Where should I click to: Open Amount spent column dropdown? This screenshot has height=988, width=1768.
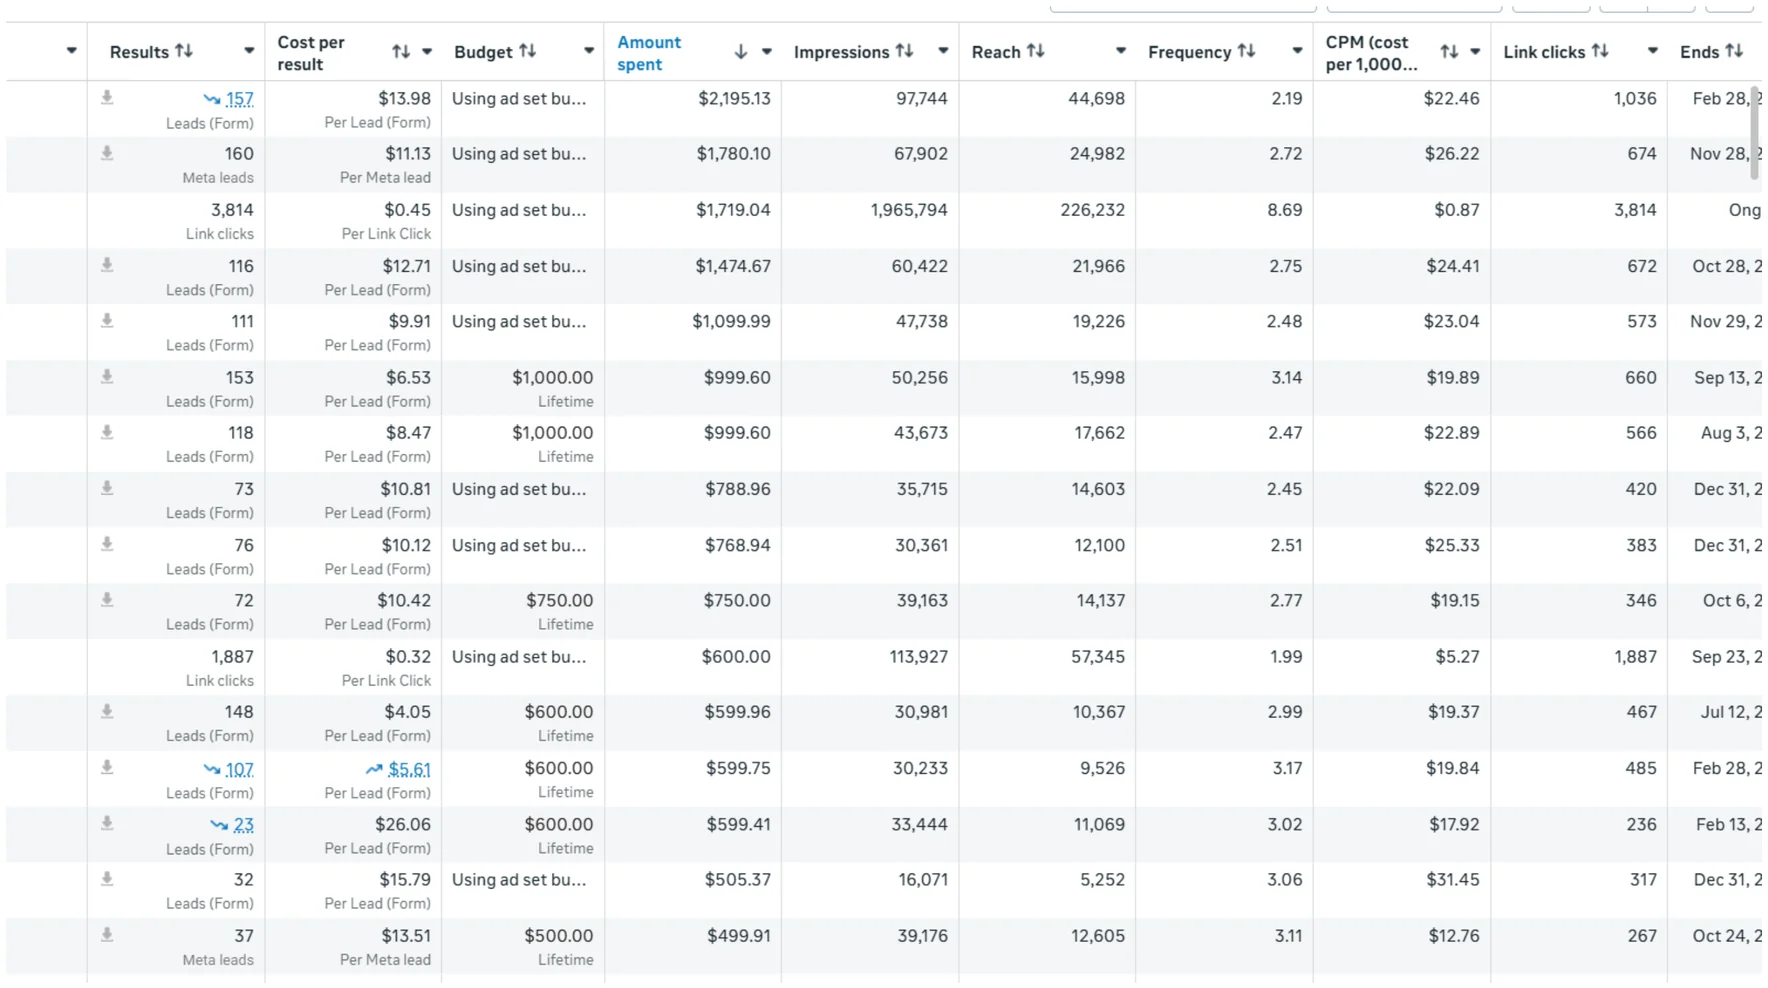[767, 52]
